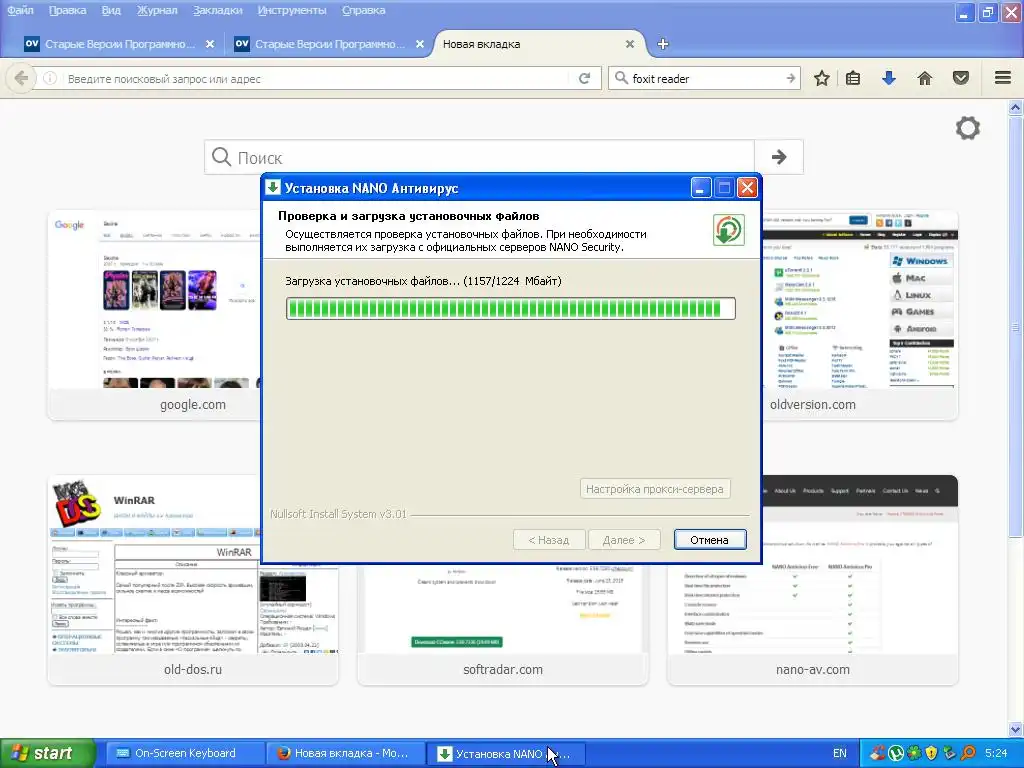1024x768 pixels.
Task: Click the Windows start button
Action: (x=48, y=753)
